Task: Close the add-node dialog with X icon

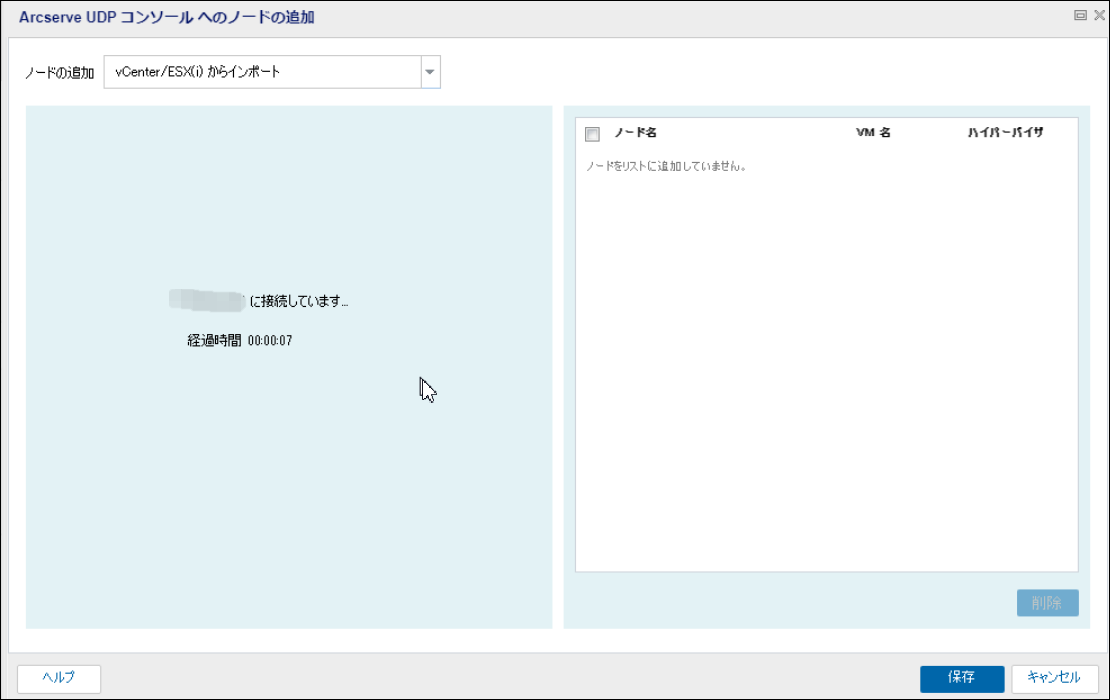Action: click(x=1098, y=16)
